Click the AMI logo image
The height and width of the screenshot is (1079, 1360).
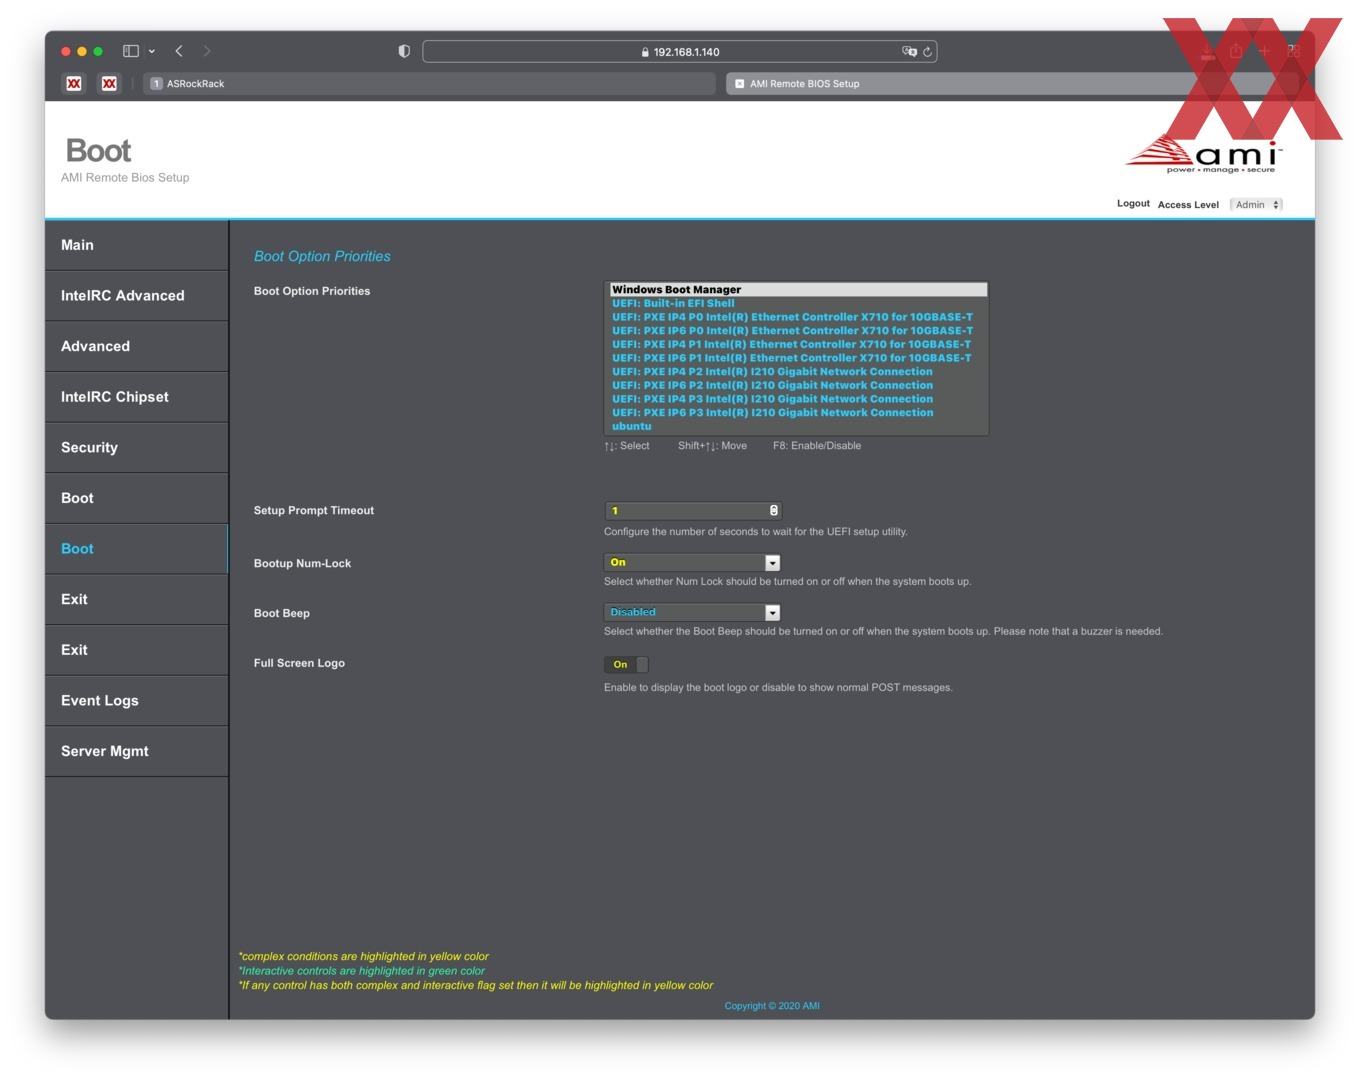pos(1204,155)
